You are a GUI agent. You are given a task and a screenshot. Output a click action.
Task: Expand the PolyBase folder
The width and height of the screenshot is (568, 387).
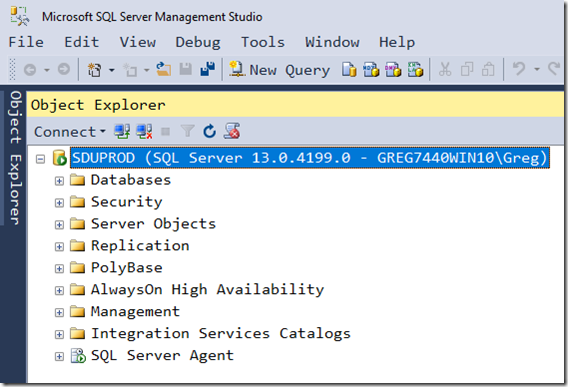[59, 269]
